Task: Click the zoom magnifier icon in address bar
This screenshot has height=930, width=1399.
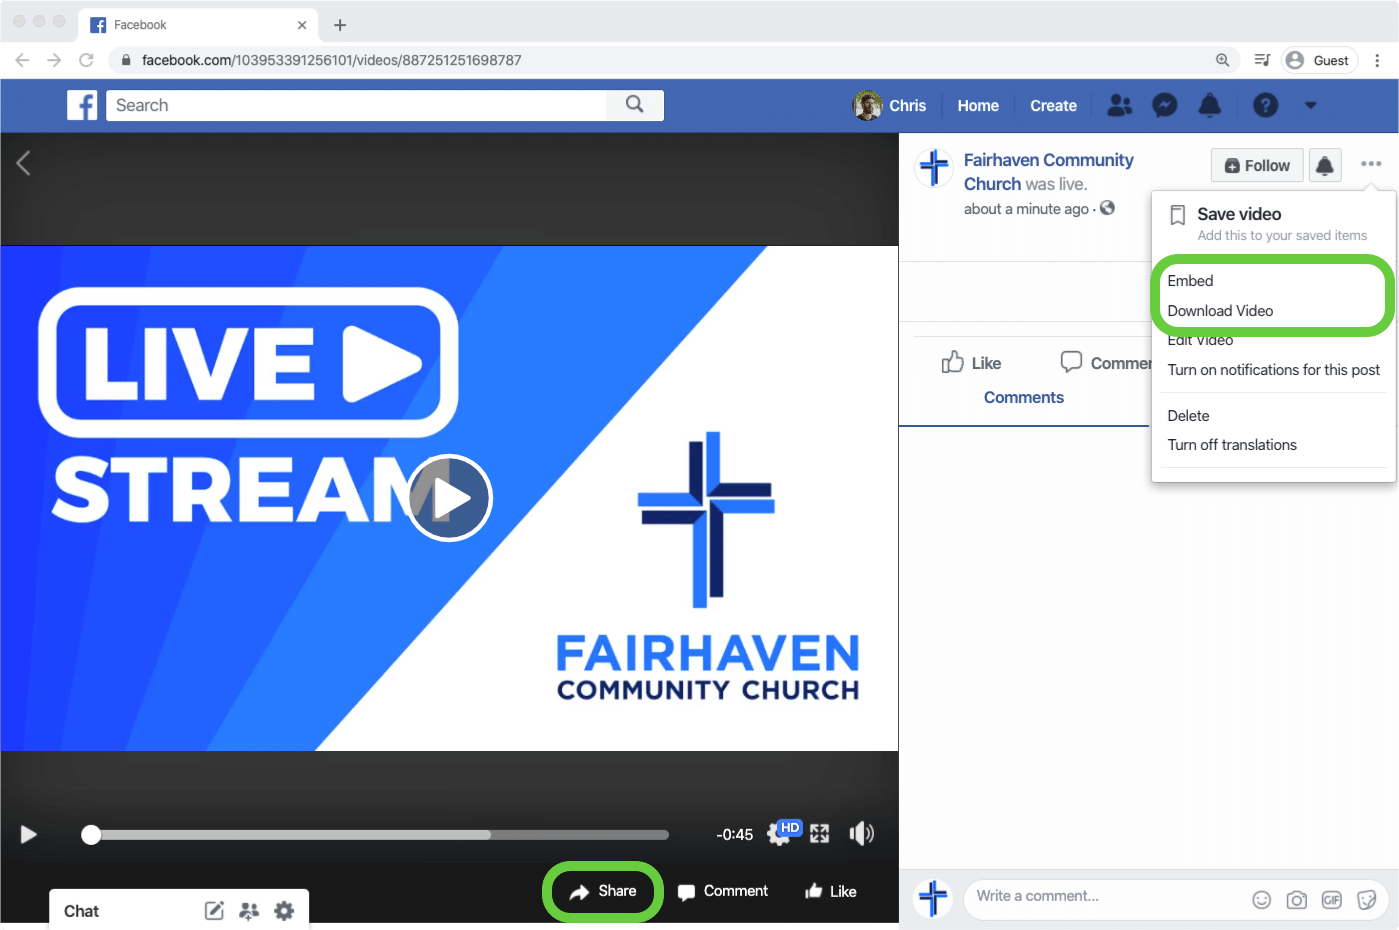Action: (1222, 60)
